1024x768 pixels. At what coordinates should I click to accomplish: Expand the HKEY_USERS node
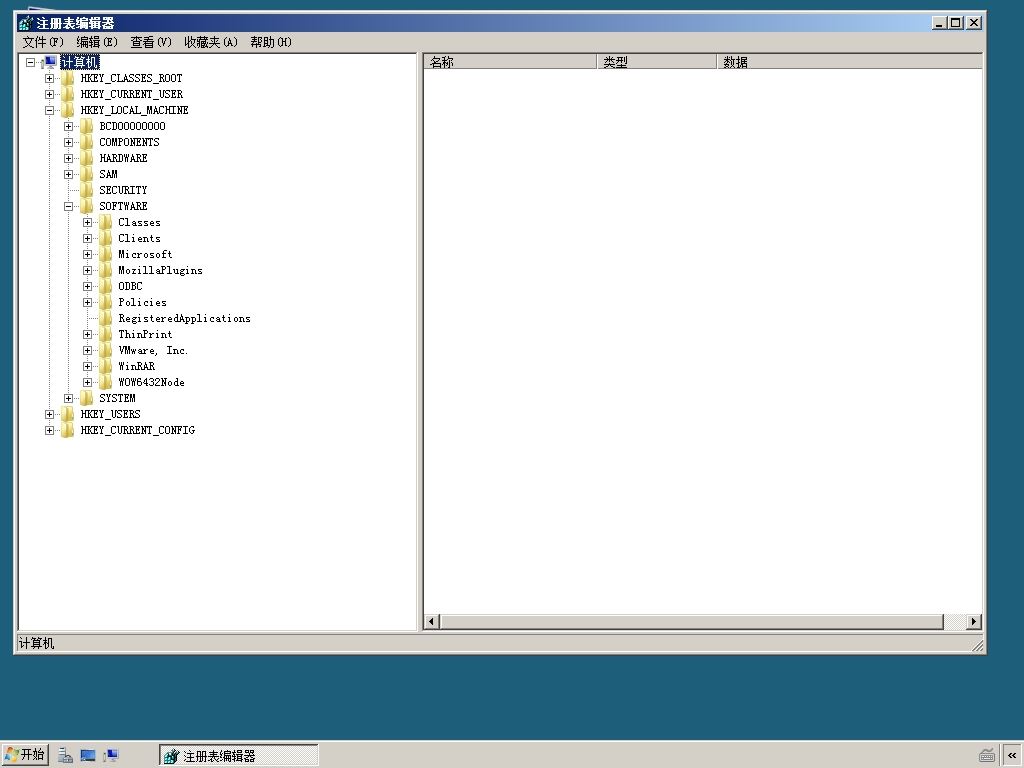49,415
